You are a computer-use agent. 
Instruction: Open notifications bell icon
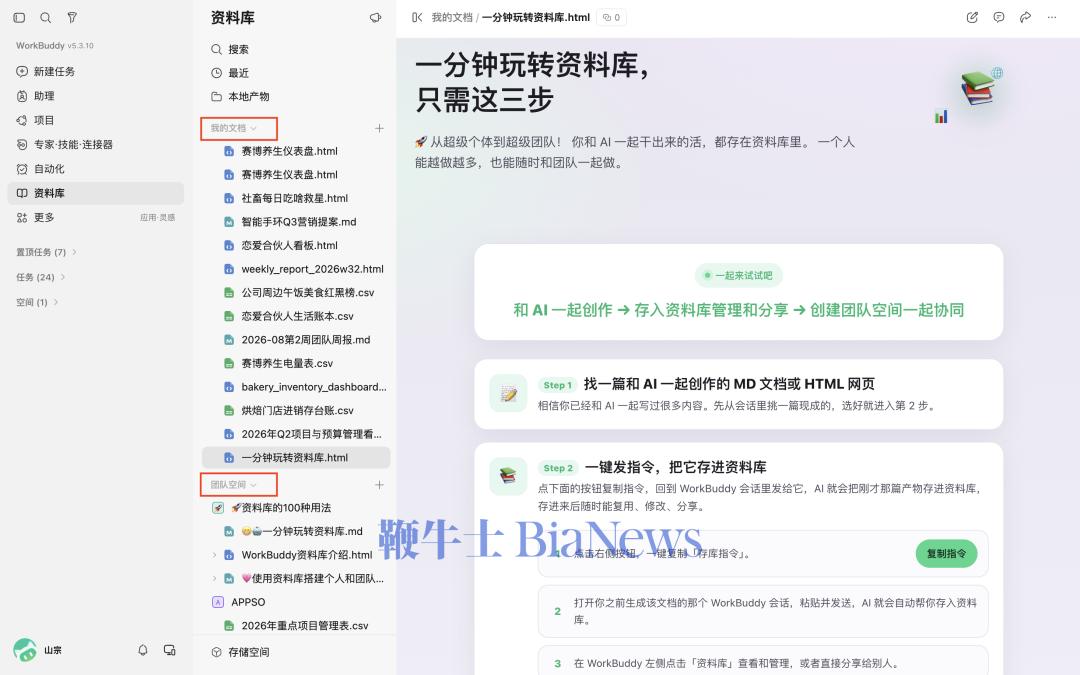[143, 650]
